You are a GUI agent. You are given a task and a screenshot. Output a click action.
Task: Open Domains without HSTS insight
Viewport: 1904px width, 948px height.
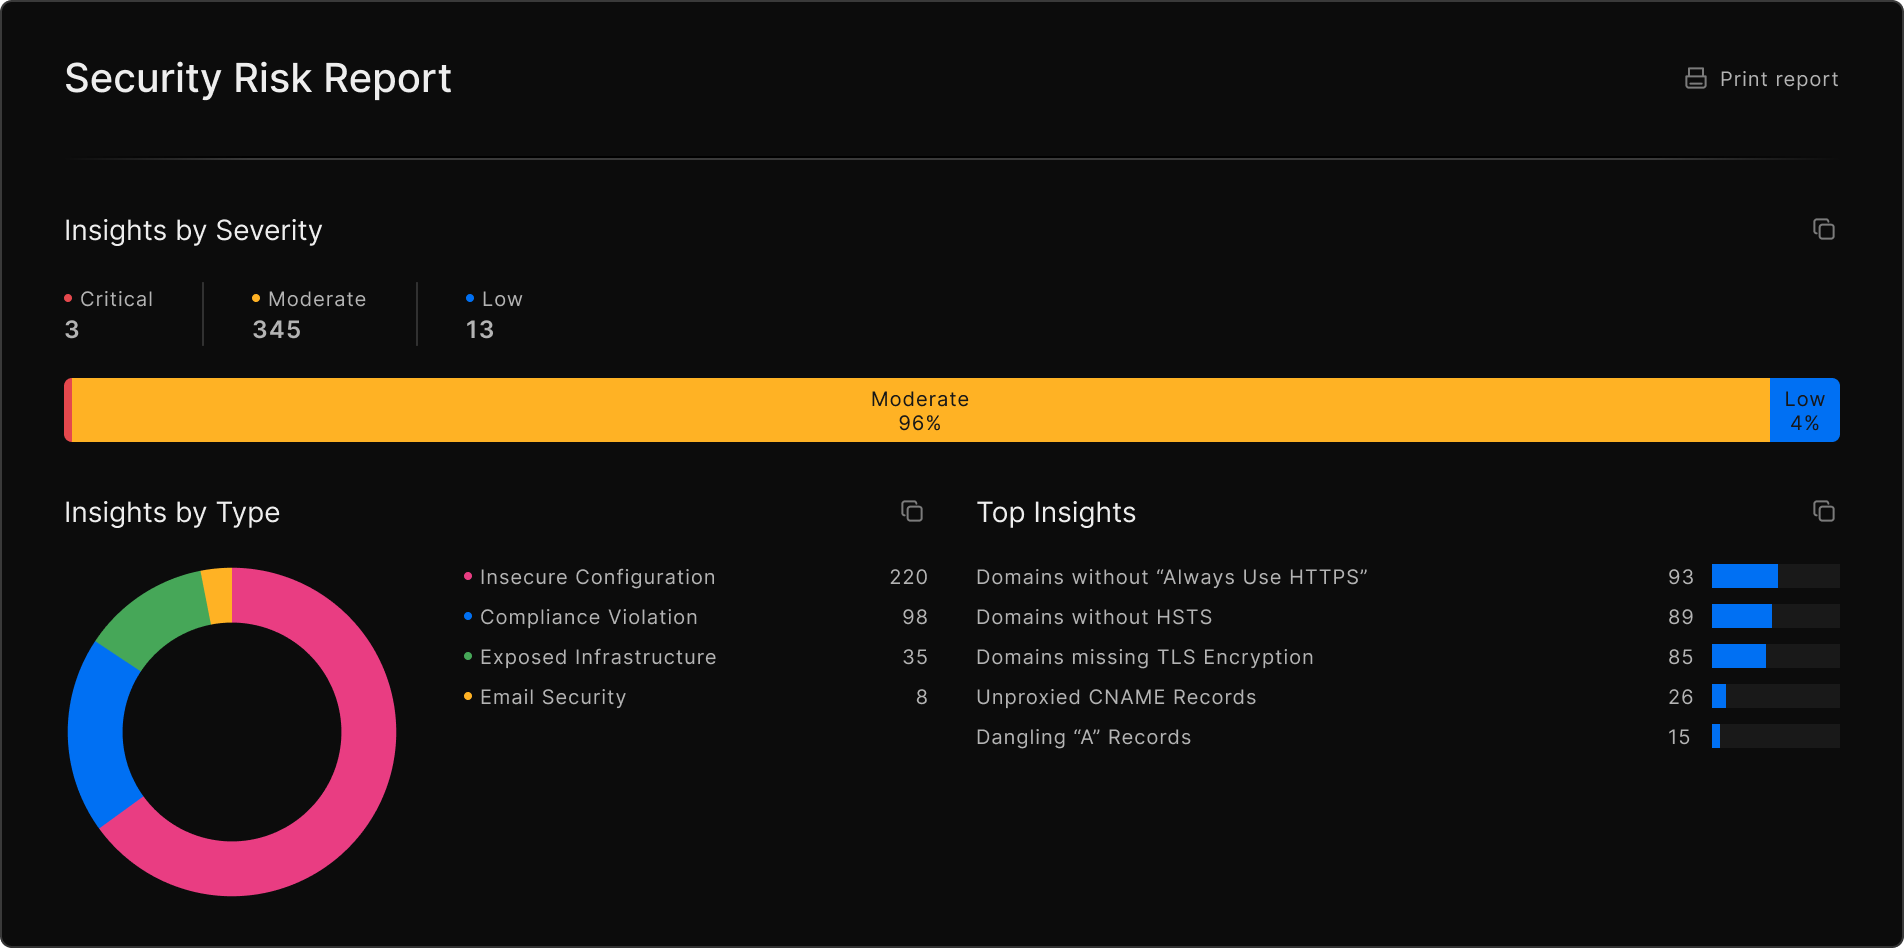click(x=1094, y=617)
